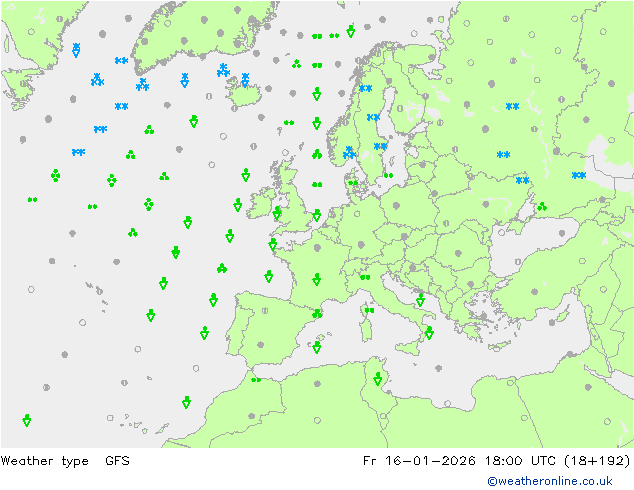The image size is (634, 490).
Task: Select the triple rain symbol near the Sea of Azov
Action: coord(542,207)
